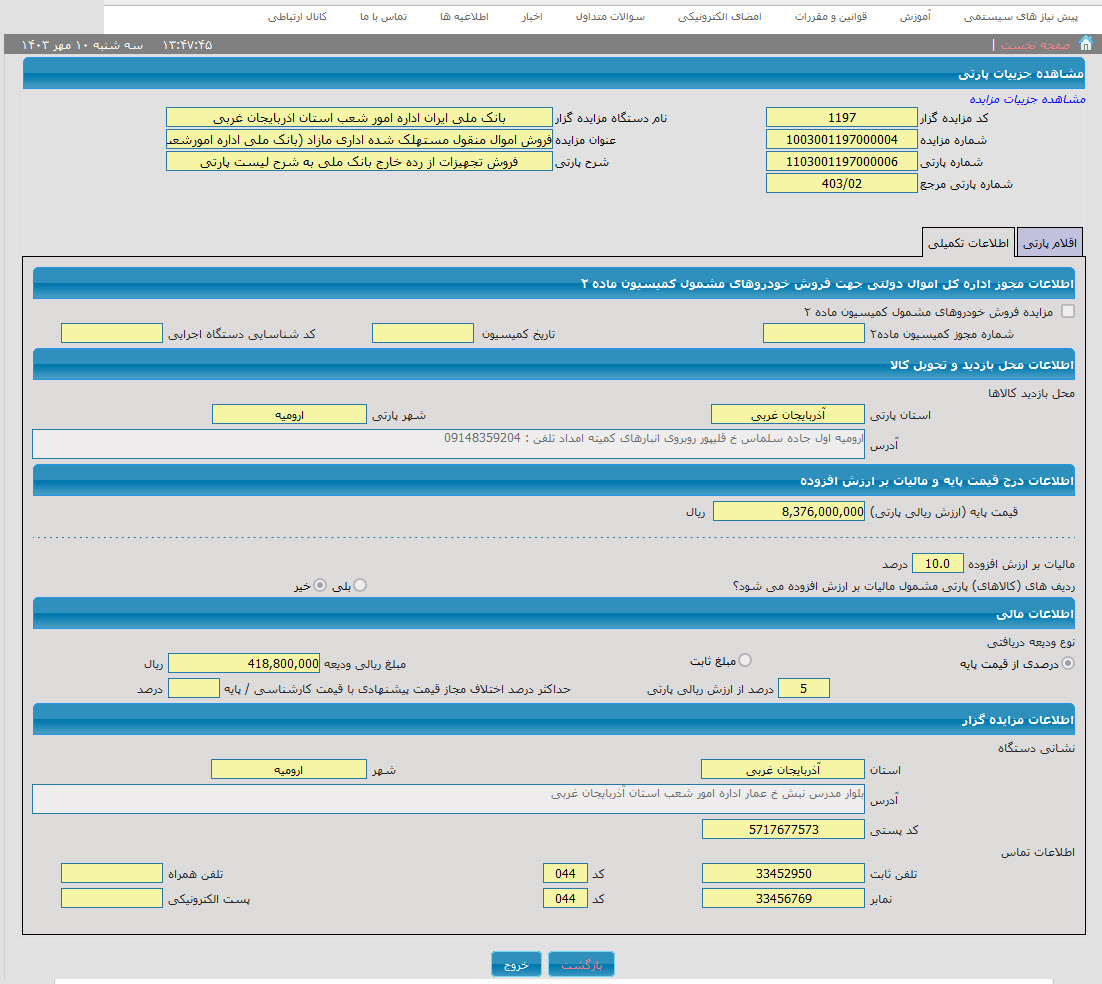Open the قوانین و مقررات menu
This screenshot has height=984, width=1102.
pyautogui.click(x=831, y=18)
